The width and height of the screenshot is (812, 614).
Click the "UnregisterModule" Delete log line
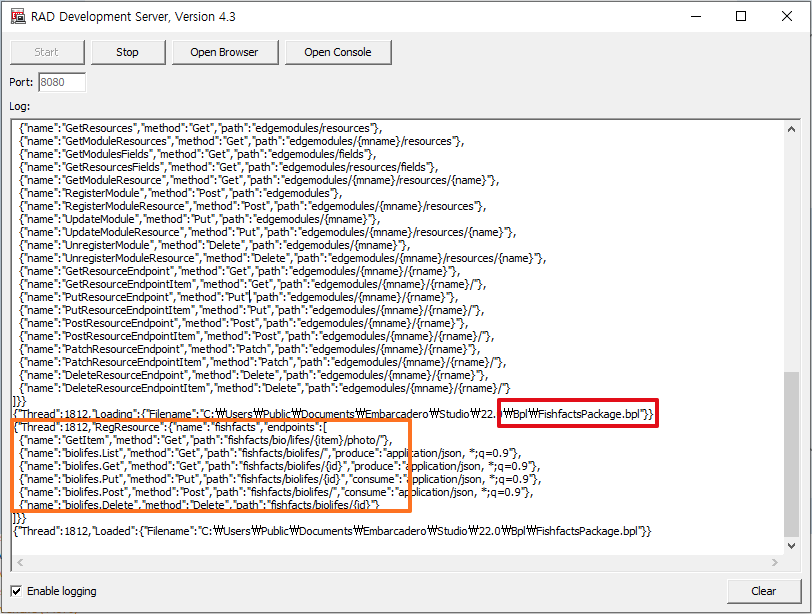tap(214, 245)
